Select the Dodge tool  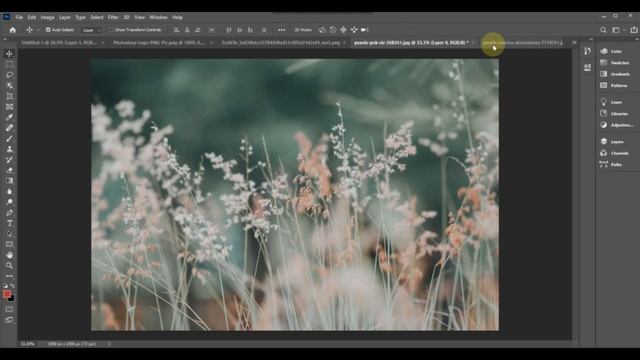tap(9, 202)
